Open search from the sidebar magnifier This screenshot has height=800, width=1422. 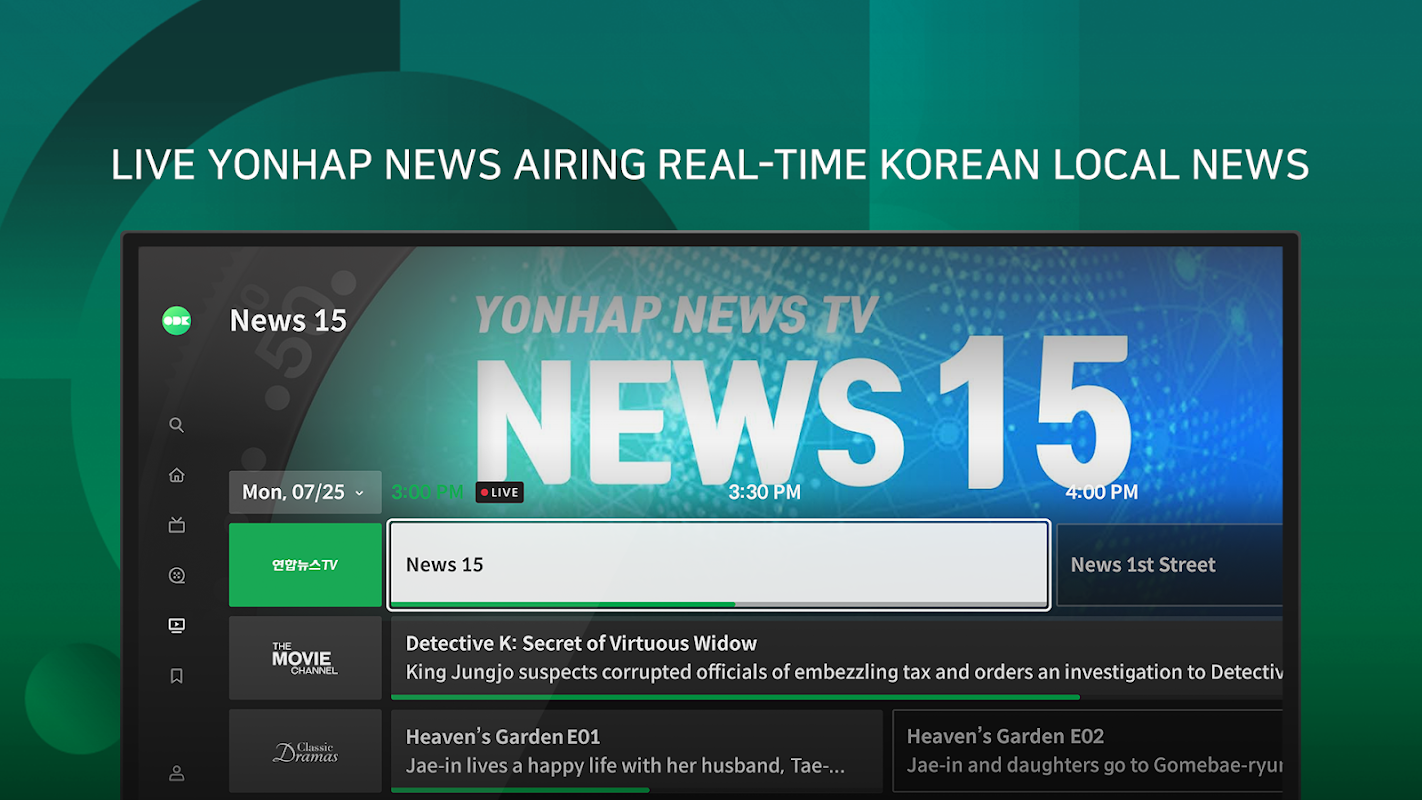pyautogui.click(x=177, y=425)
